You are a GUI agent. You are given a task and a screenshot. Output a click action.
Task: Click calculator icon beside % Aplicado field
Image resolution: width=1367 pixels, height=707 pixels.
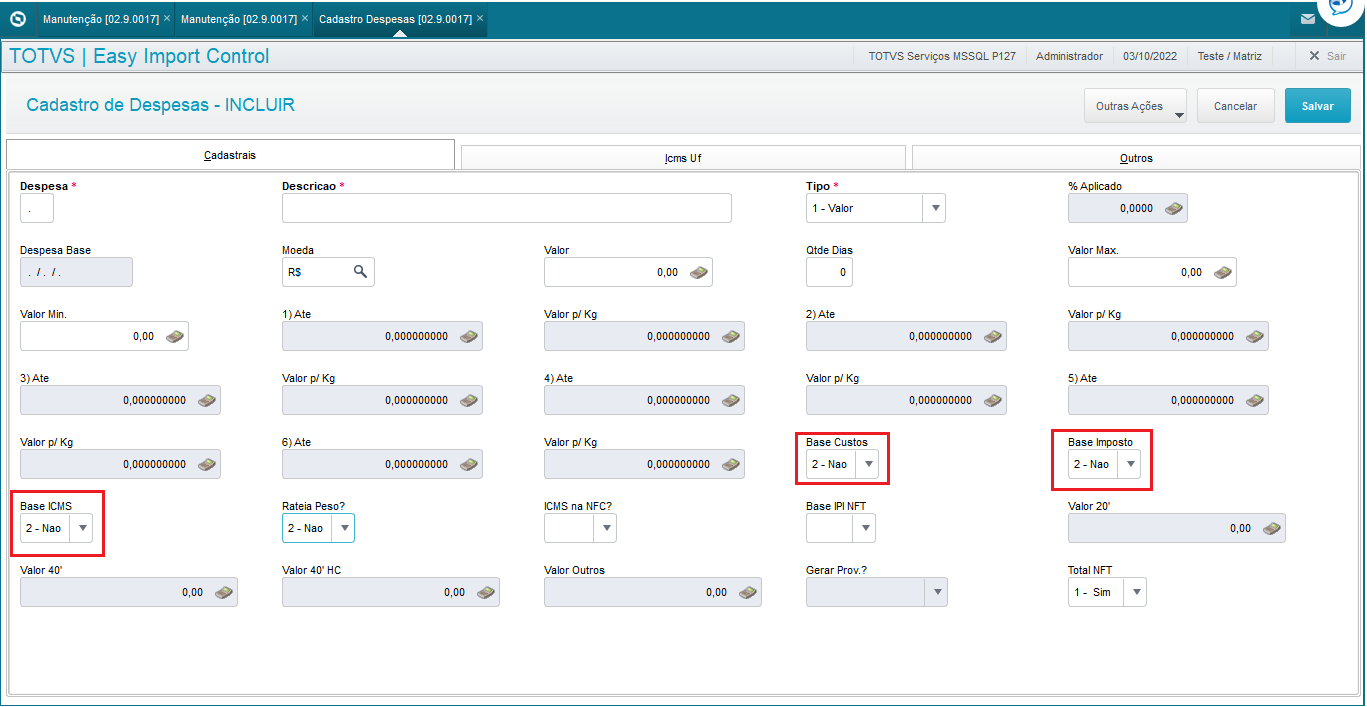pyautogui.click(x=1174, y=208)
